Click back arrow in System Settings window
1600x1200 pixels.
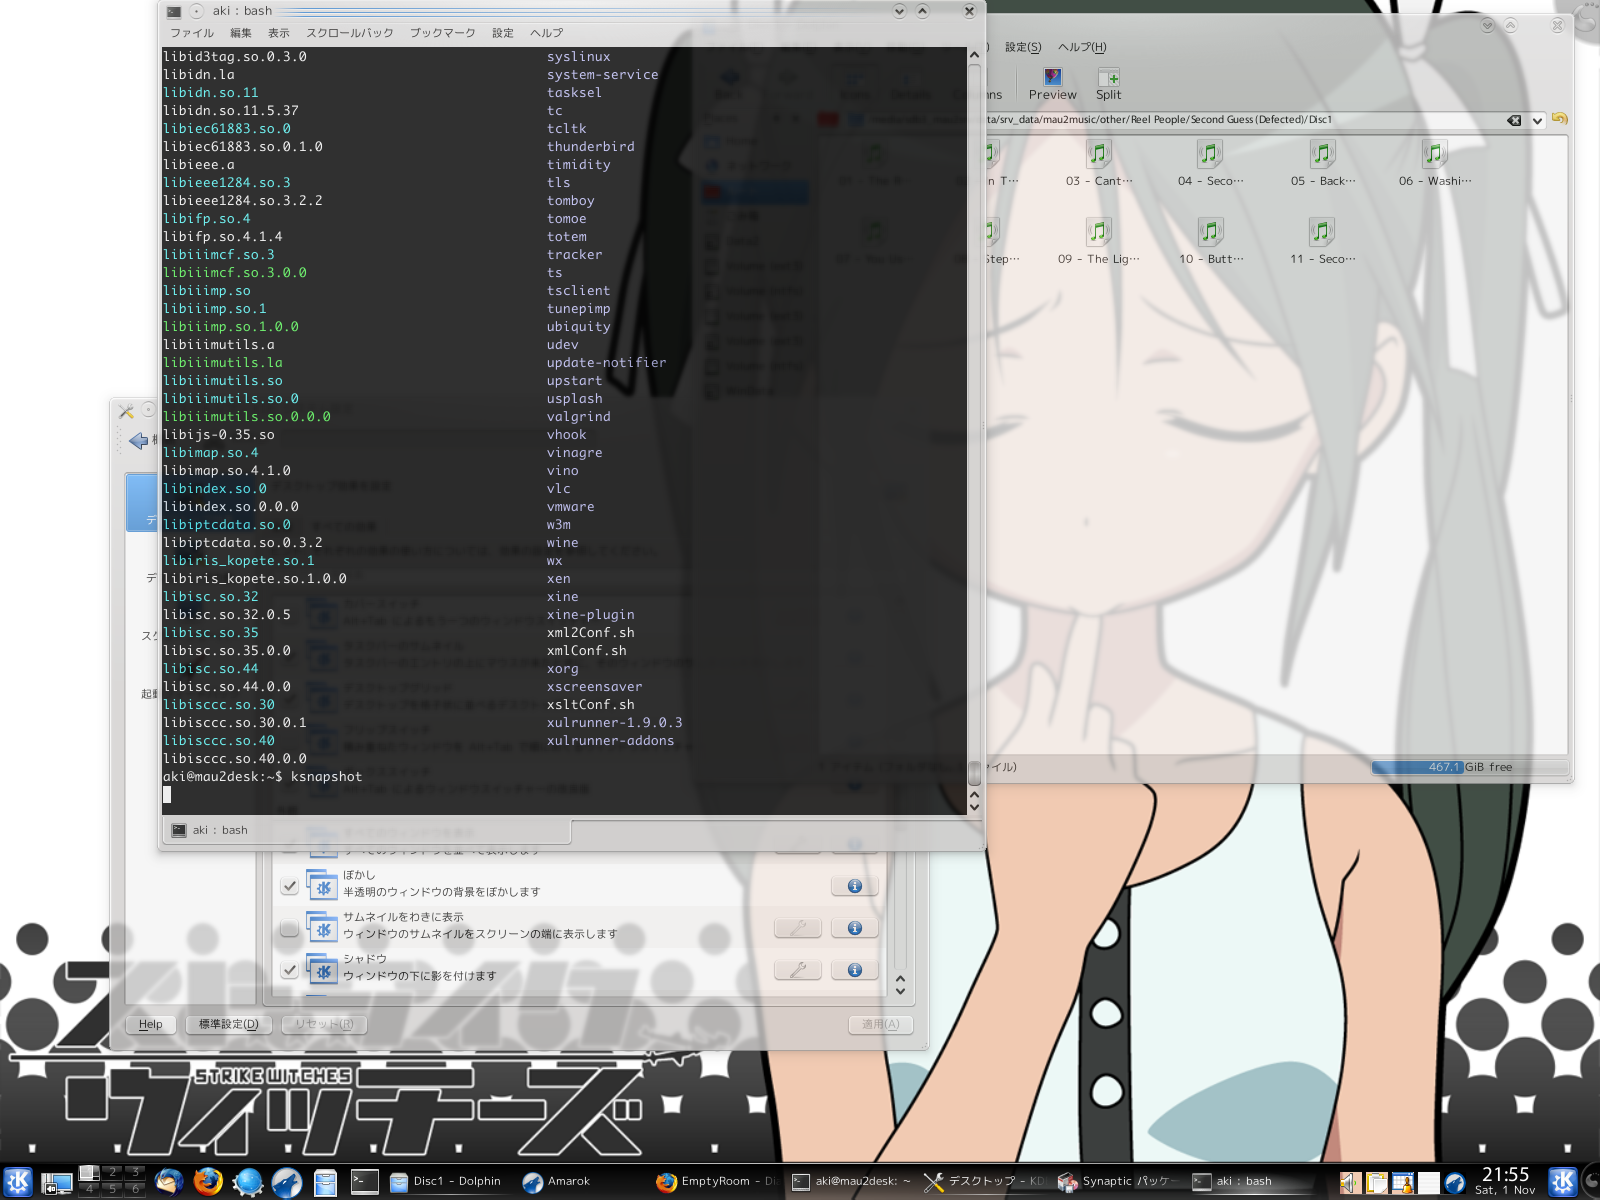click(139, 440)
